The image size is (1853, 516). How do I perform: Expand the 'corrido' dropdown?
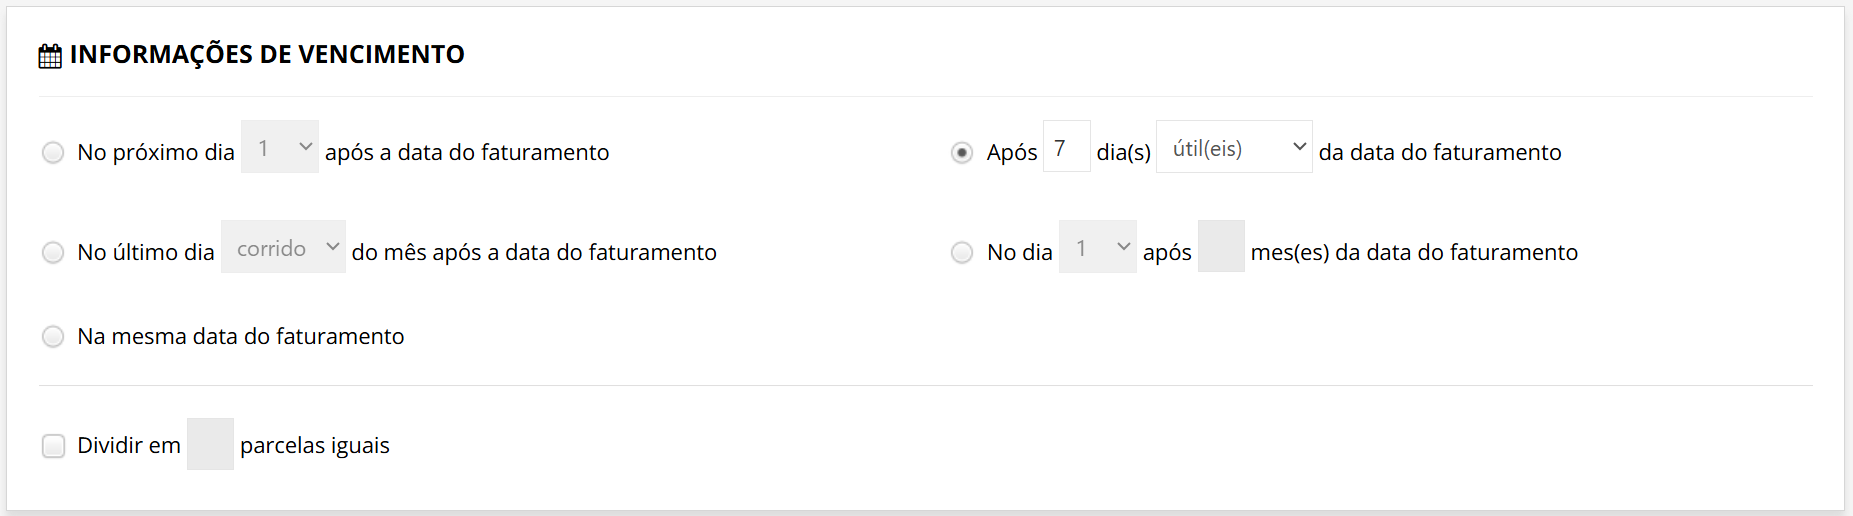point(283,247)
